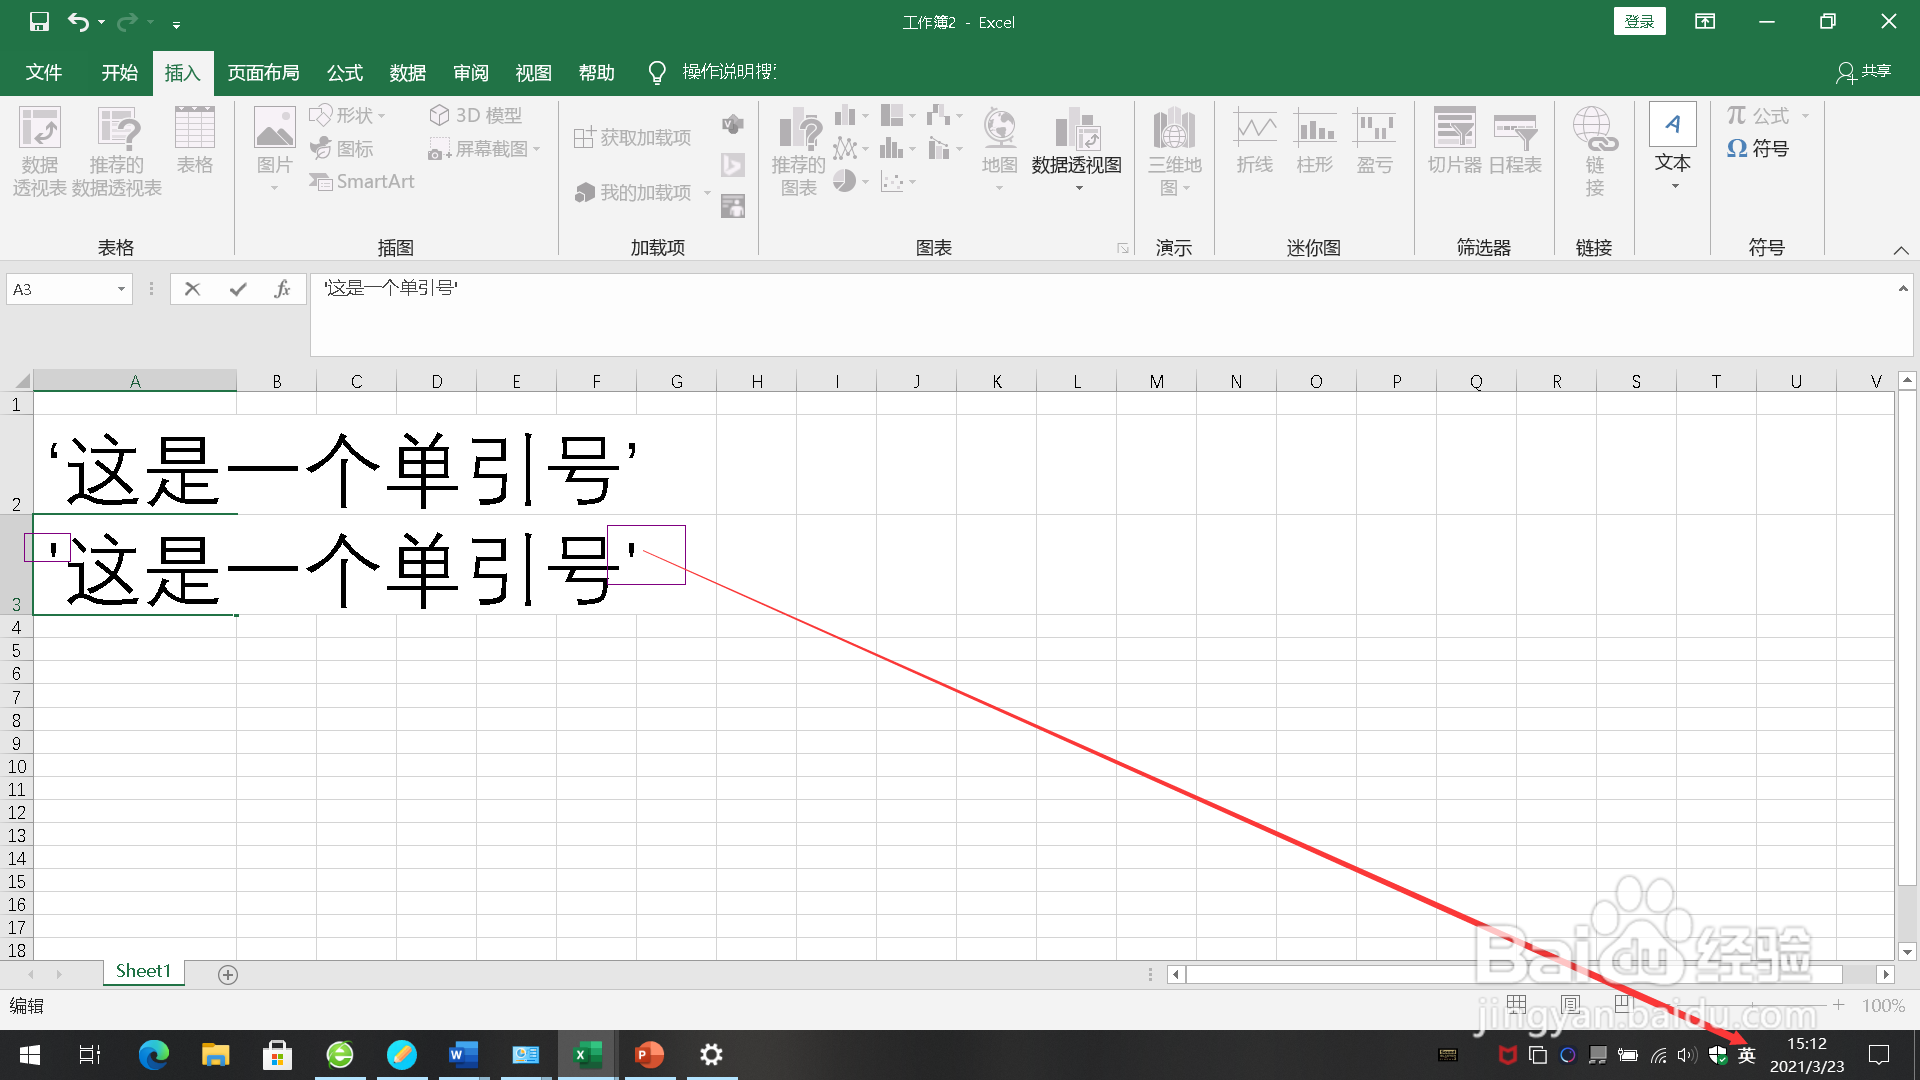Open the SmartArt graphic tool

[362, 182]
